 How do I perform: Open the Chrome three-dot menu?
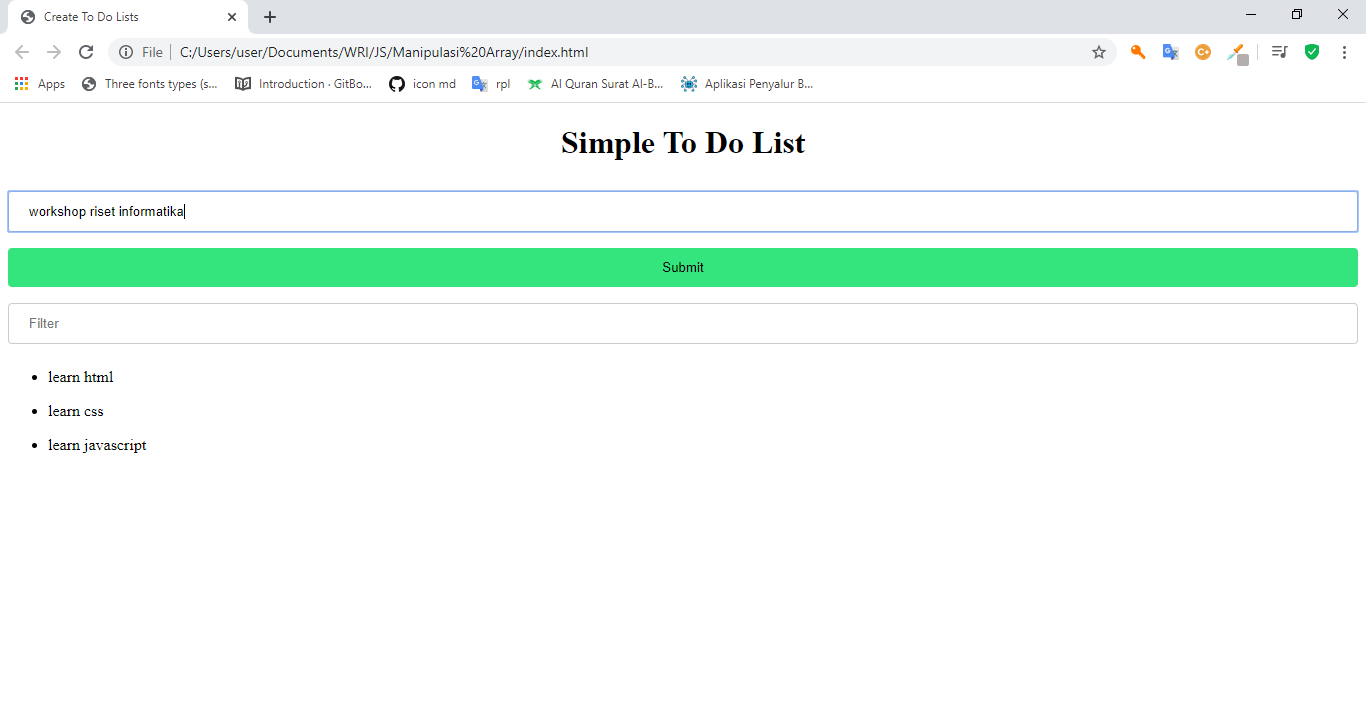pyautogui.click(x=1344, y=52)
